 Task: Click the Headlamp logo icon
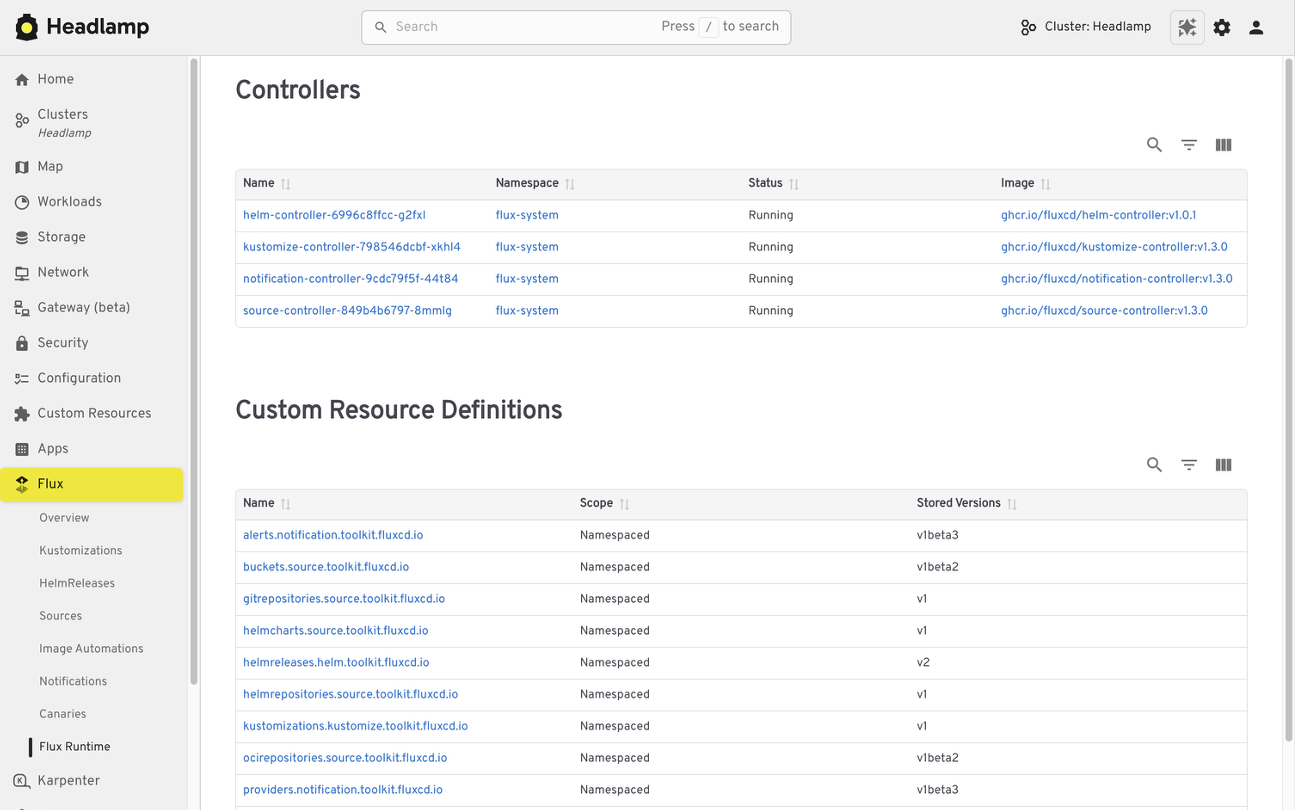click(x=26, y=26)
